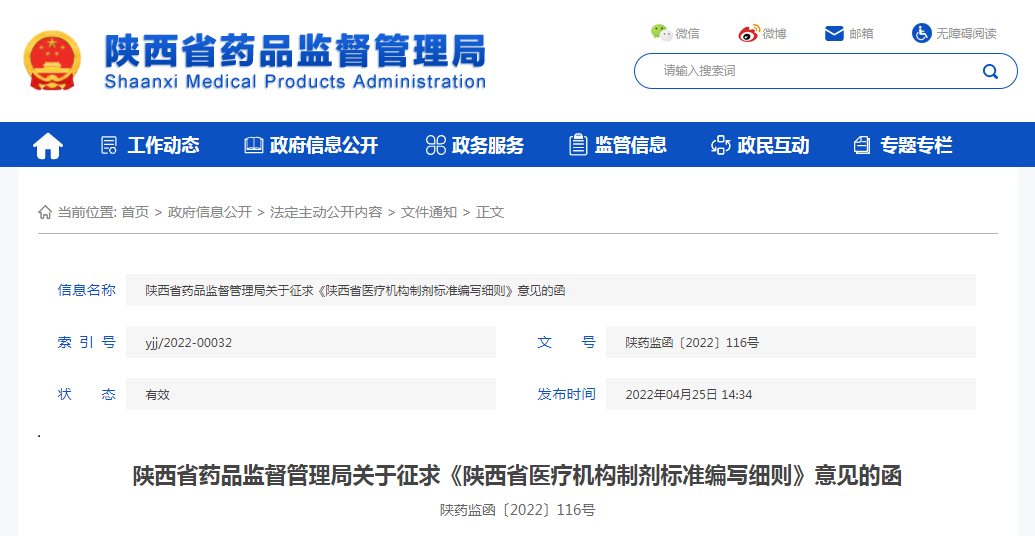
Task: Click the 信息名称 label
Action: (86, 290)
